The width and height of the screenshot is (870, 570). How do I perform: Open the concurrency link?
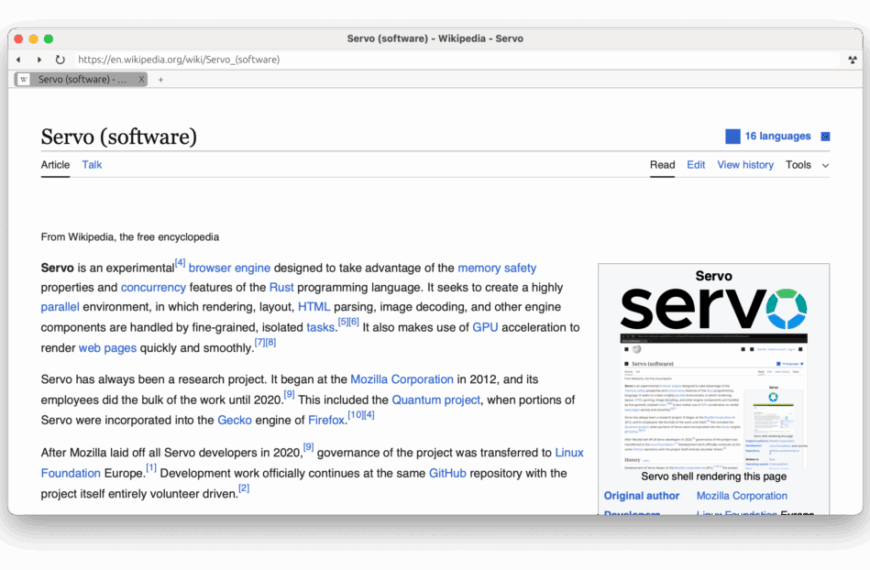coord(153,287)
